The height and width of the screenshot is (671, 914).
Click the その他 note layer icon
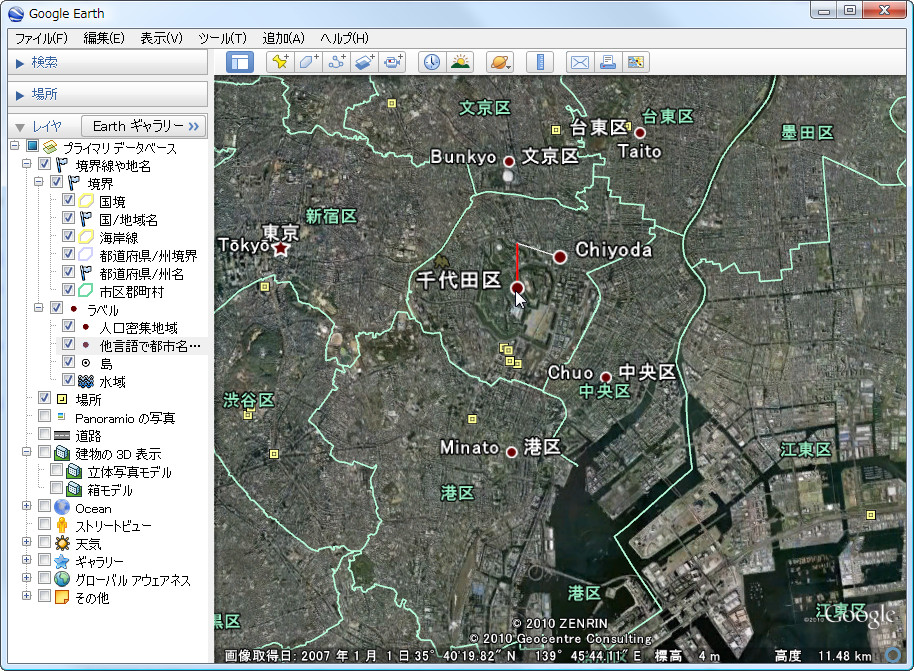(62, 597)
